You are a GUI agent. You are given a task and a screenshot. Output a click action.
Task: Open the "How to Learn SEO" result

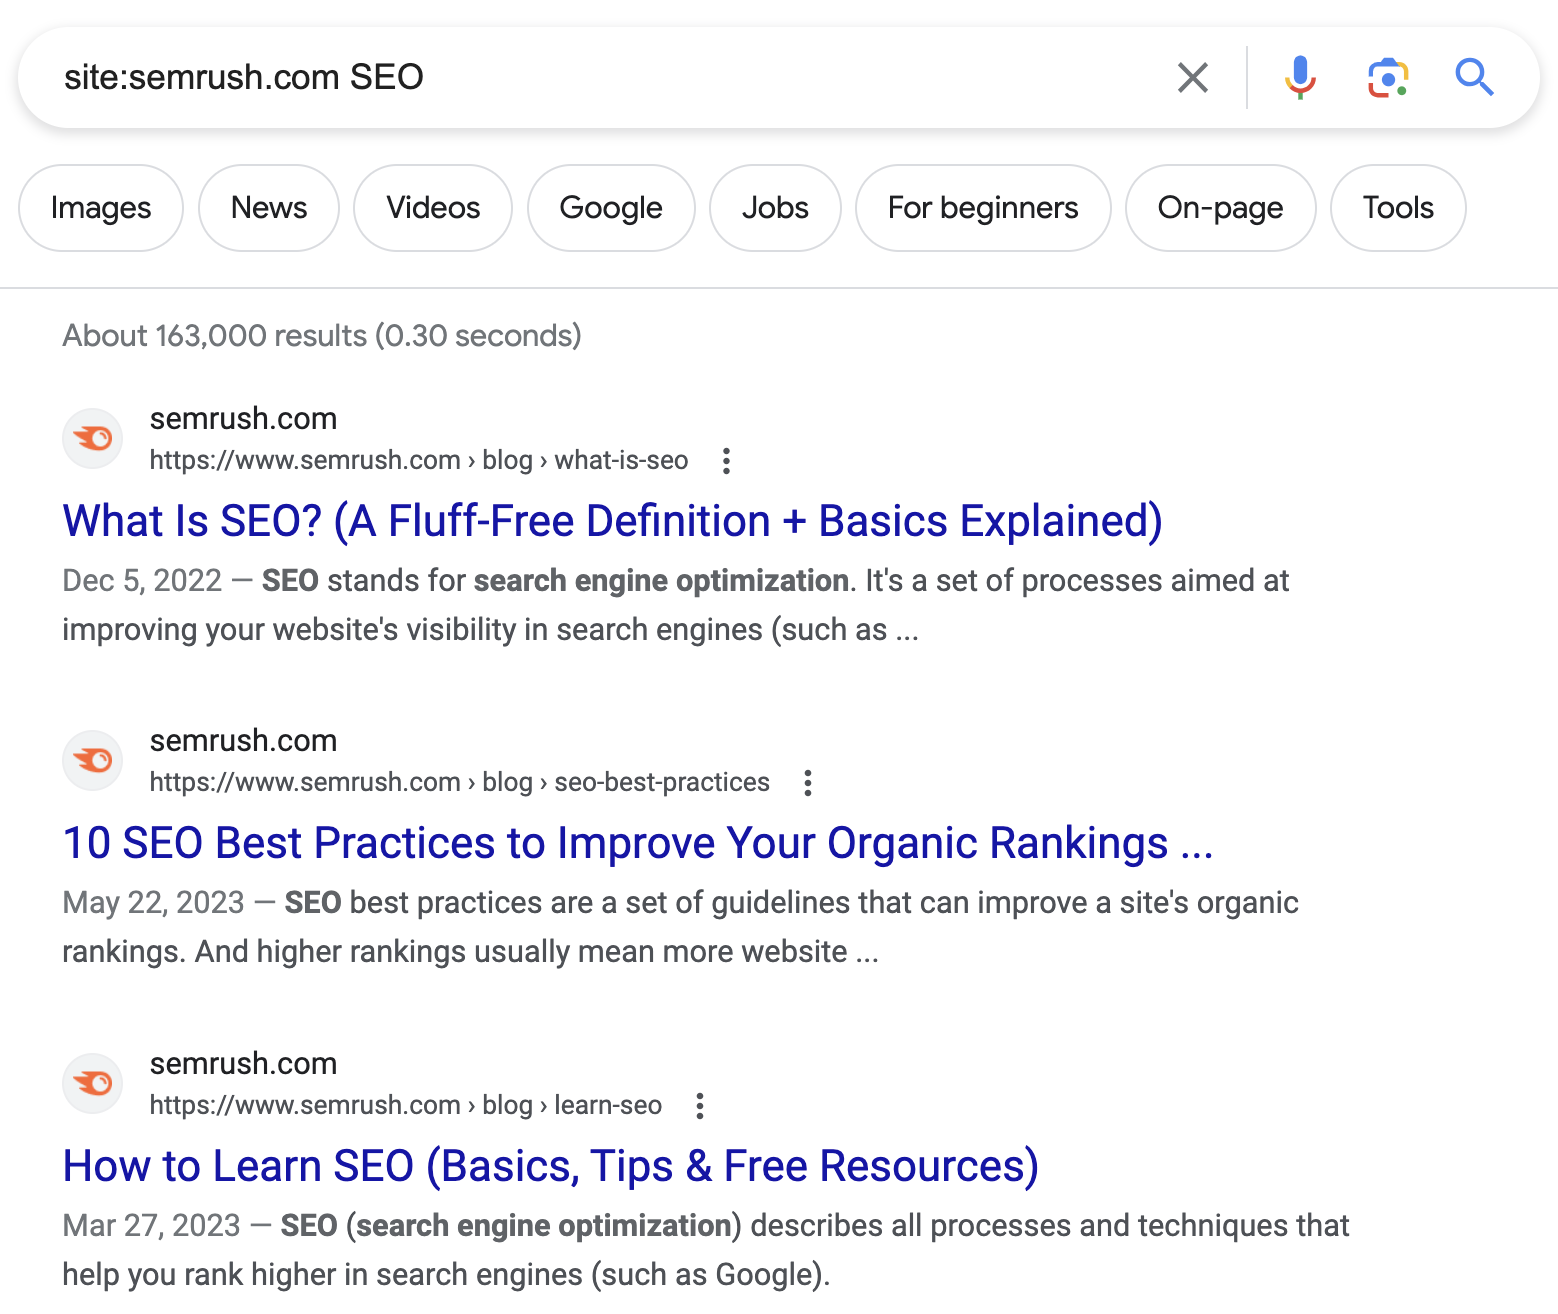pos(550,1165)
